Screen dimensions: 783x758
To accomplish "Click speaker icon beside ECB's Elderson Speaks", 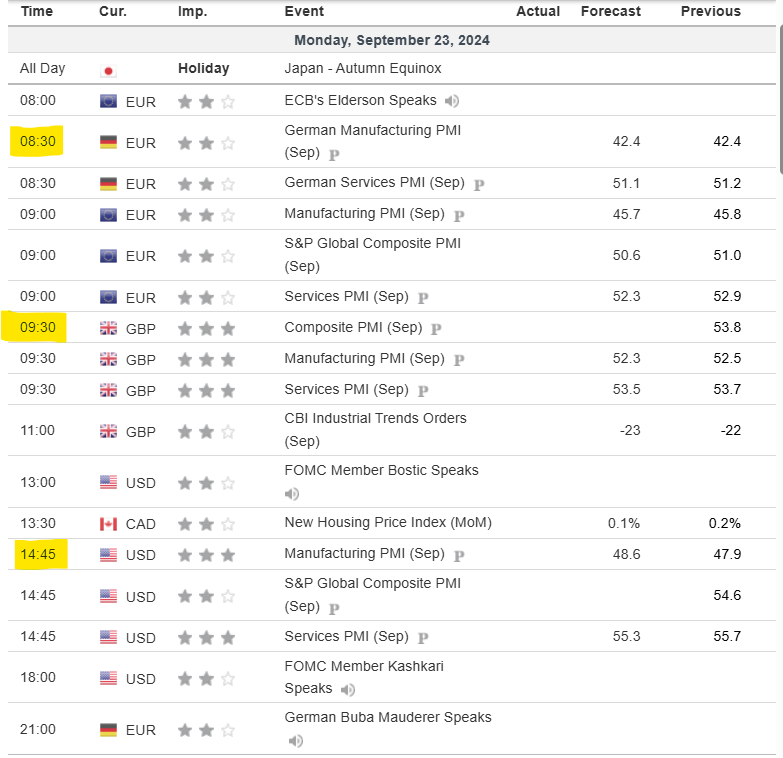I will (452, 101).
